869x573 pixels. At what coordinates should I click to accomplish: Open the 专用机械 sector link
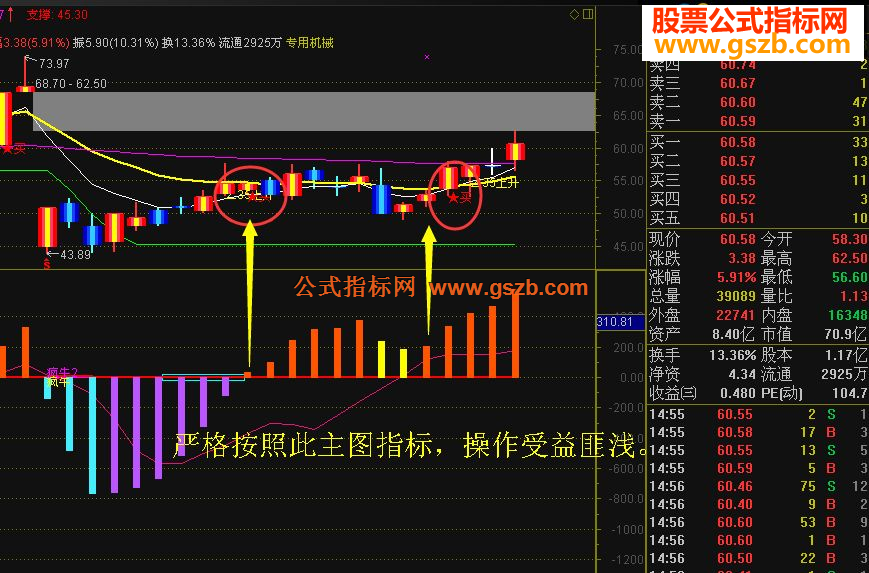pyautogui.click(x=310, y=43)
